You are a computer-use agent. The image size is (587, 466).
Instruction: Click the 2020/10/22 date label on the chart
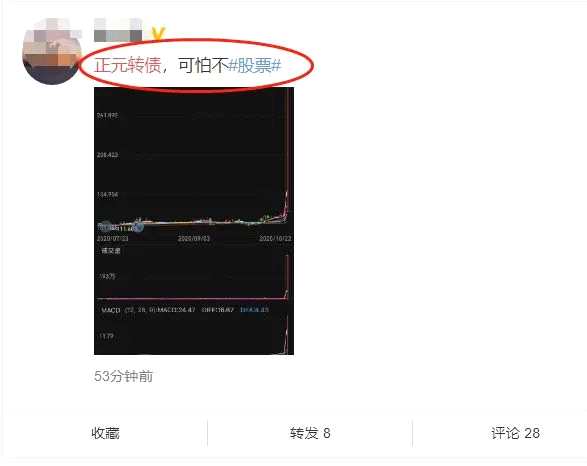276,238
